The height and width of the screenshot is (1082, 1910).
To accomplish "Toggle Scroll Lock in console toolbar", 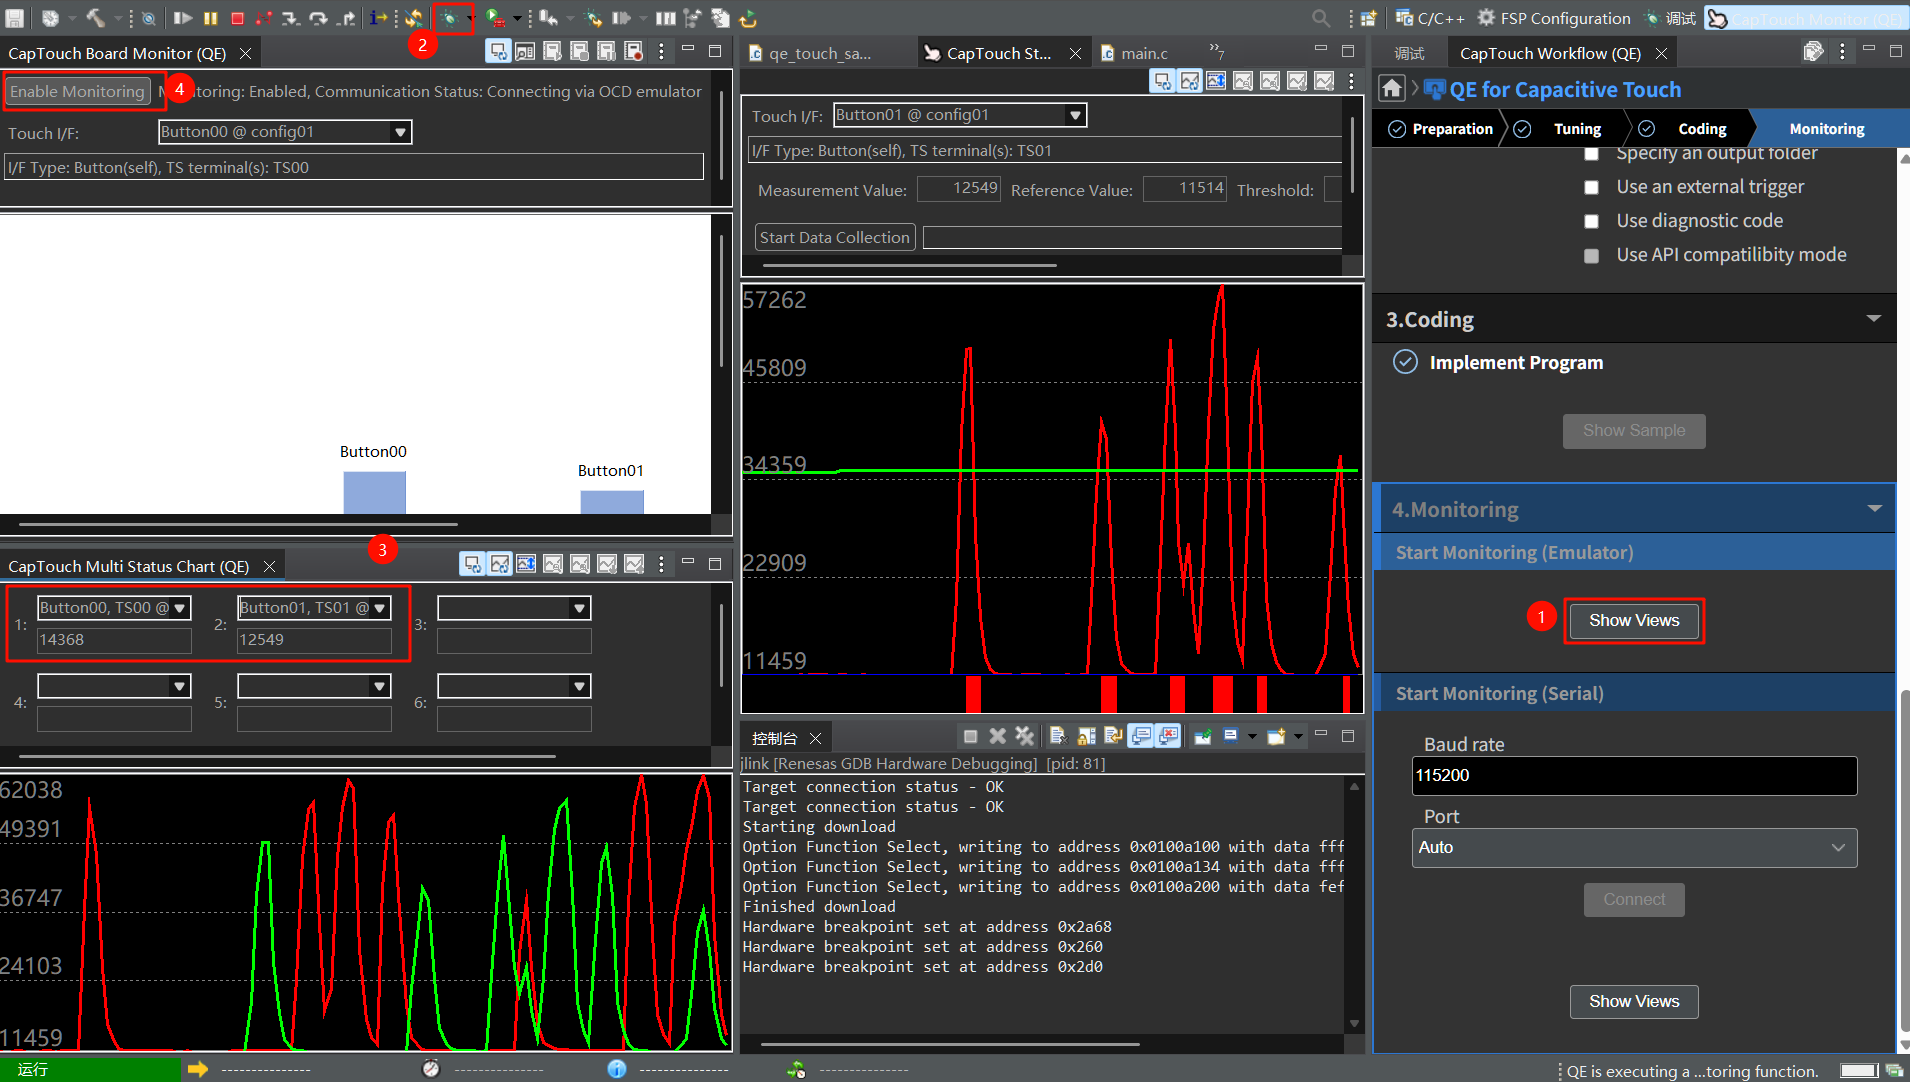I will (x=1086, y=737).
